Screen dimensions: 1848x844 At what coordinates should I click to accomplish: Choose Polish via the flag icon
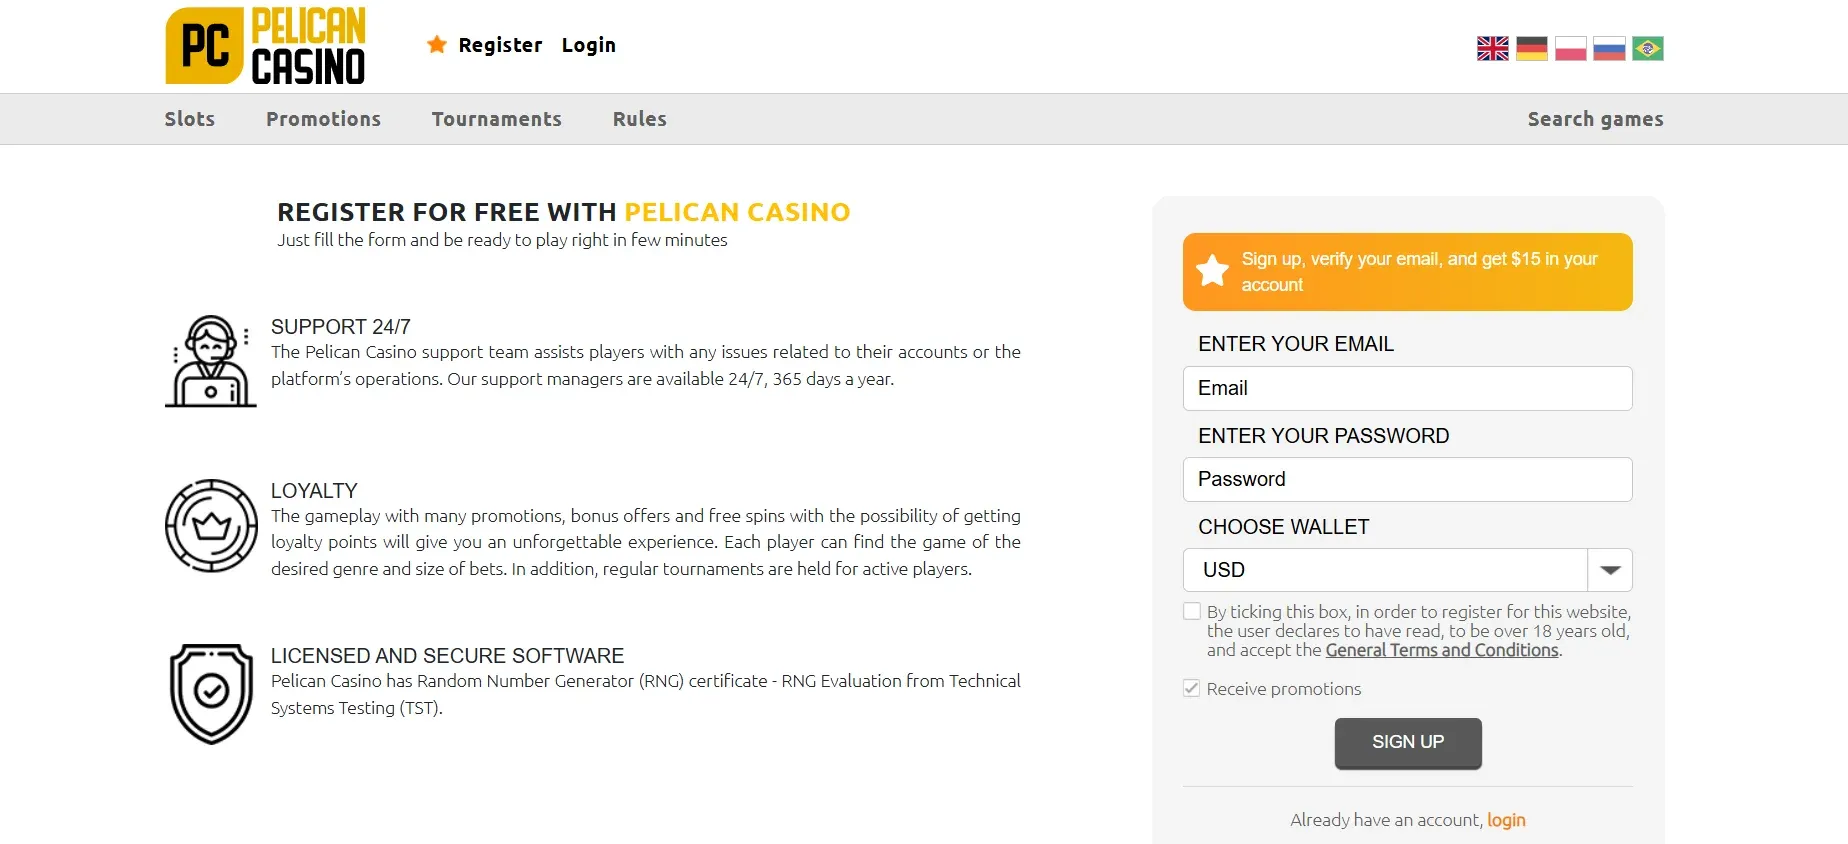(1570, 47)
